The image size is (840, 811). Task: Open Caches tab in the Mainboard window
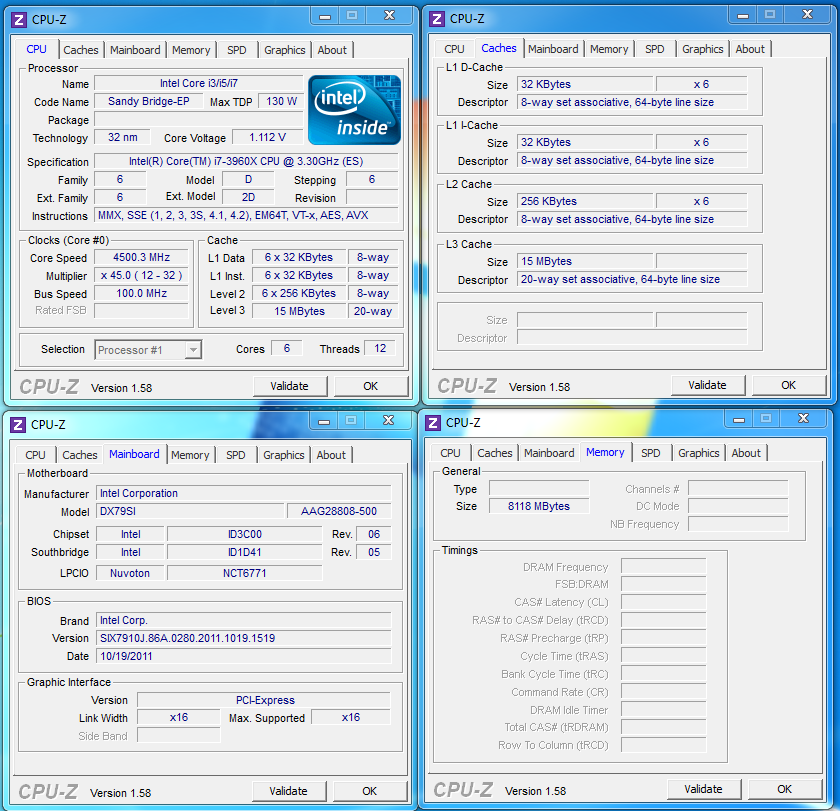[x=80, y=455]
